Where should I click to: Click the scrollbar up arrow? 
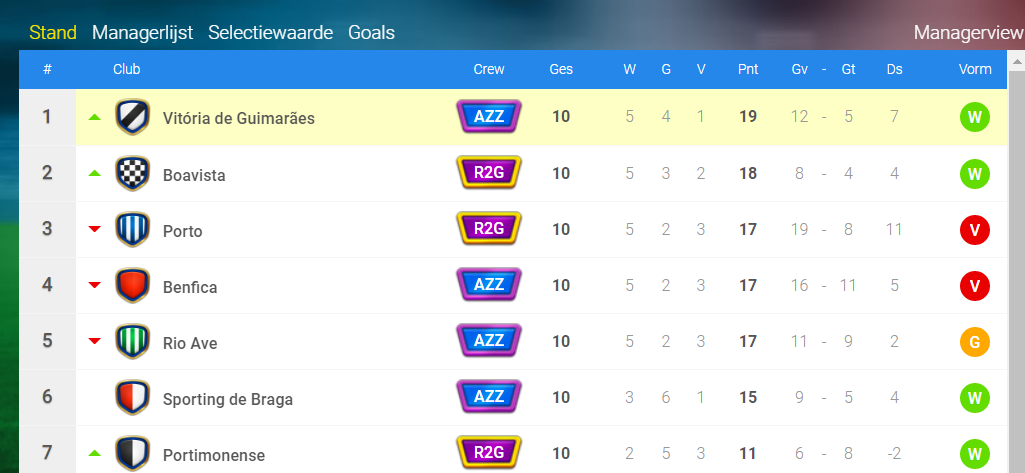click(1017, 62)
